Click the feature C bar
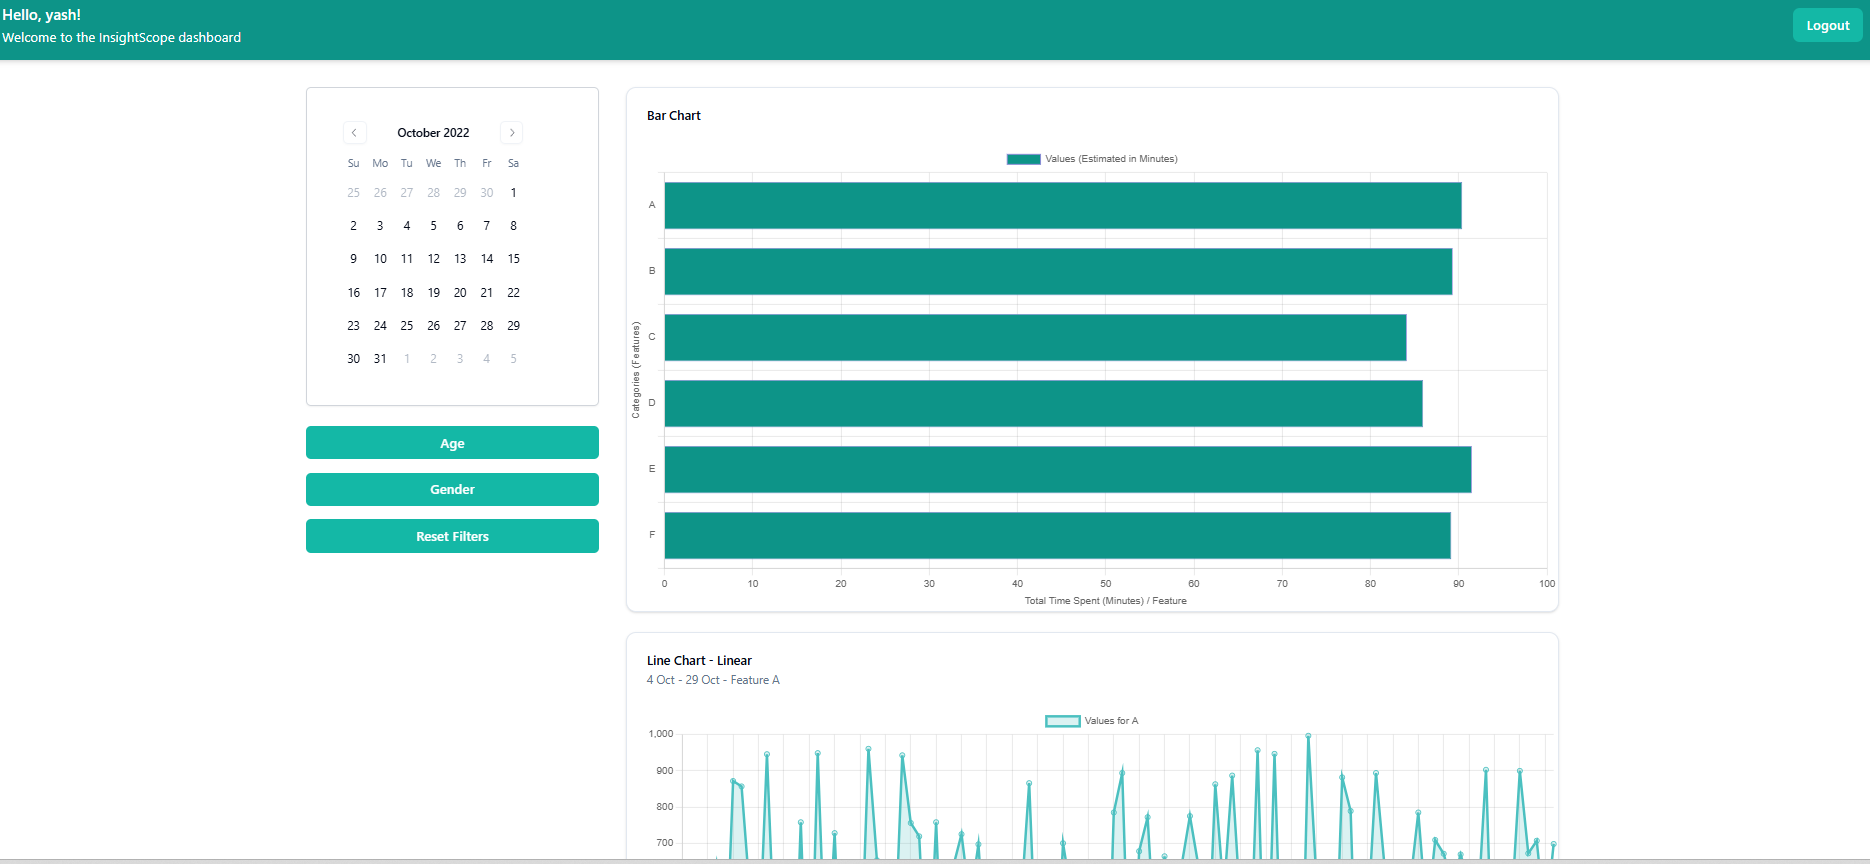This screenshot has height=864, width=1870. pyautogui.click(x=1035, y=338)
